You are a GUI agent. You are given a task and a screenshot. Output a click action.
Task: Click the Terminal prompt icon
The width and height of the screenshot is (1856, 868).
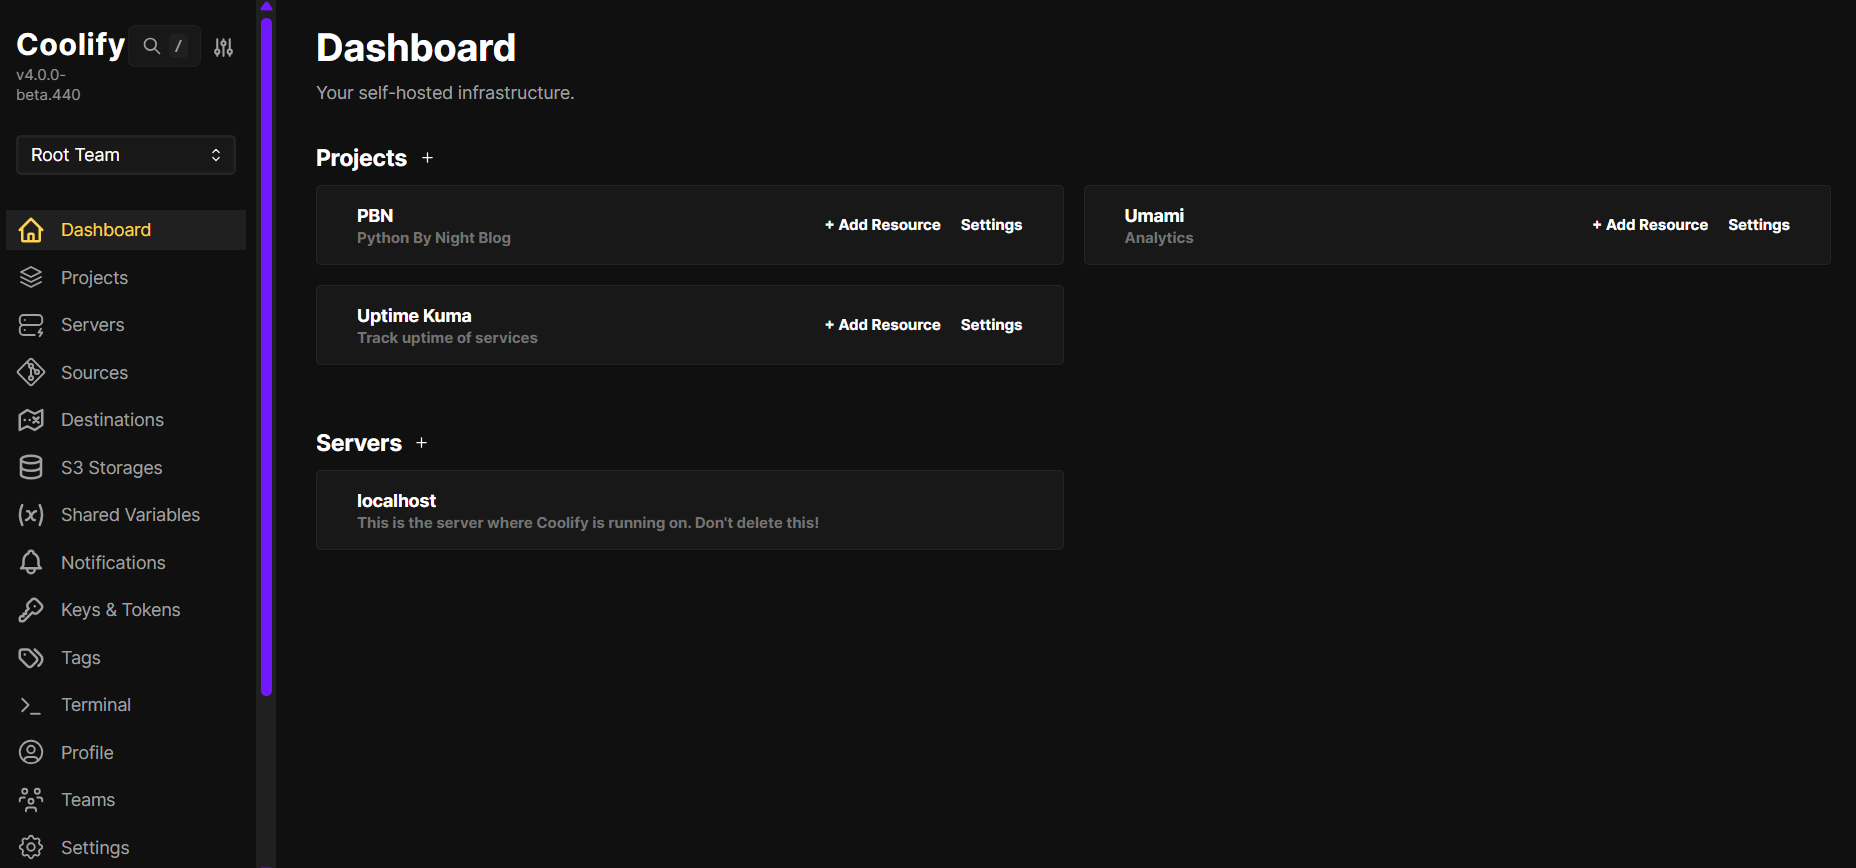(31, 705)
